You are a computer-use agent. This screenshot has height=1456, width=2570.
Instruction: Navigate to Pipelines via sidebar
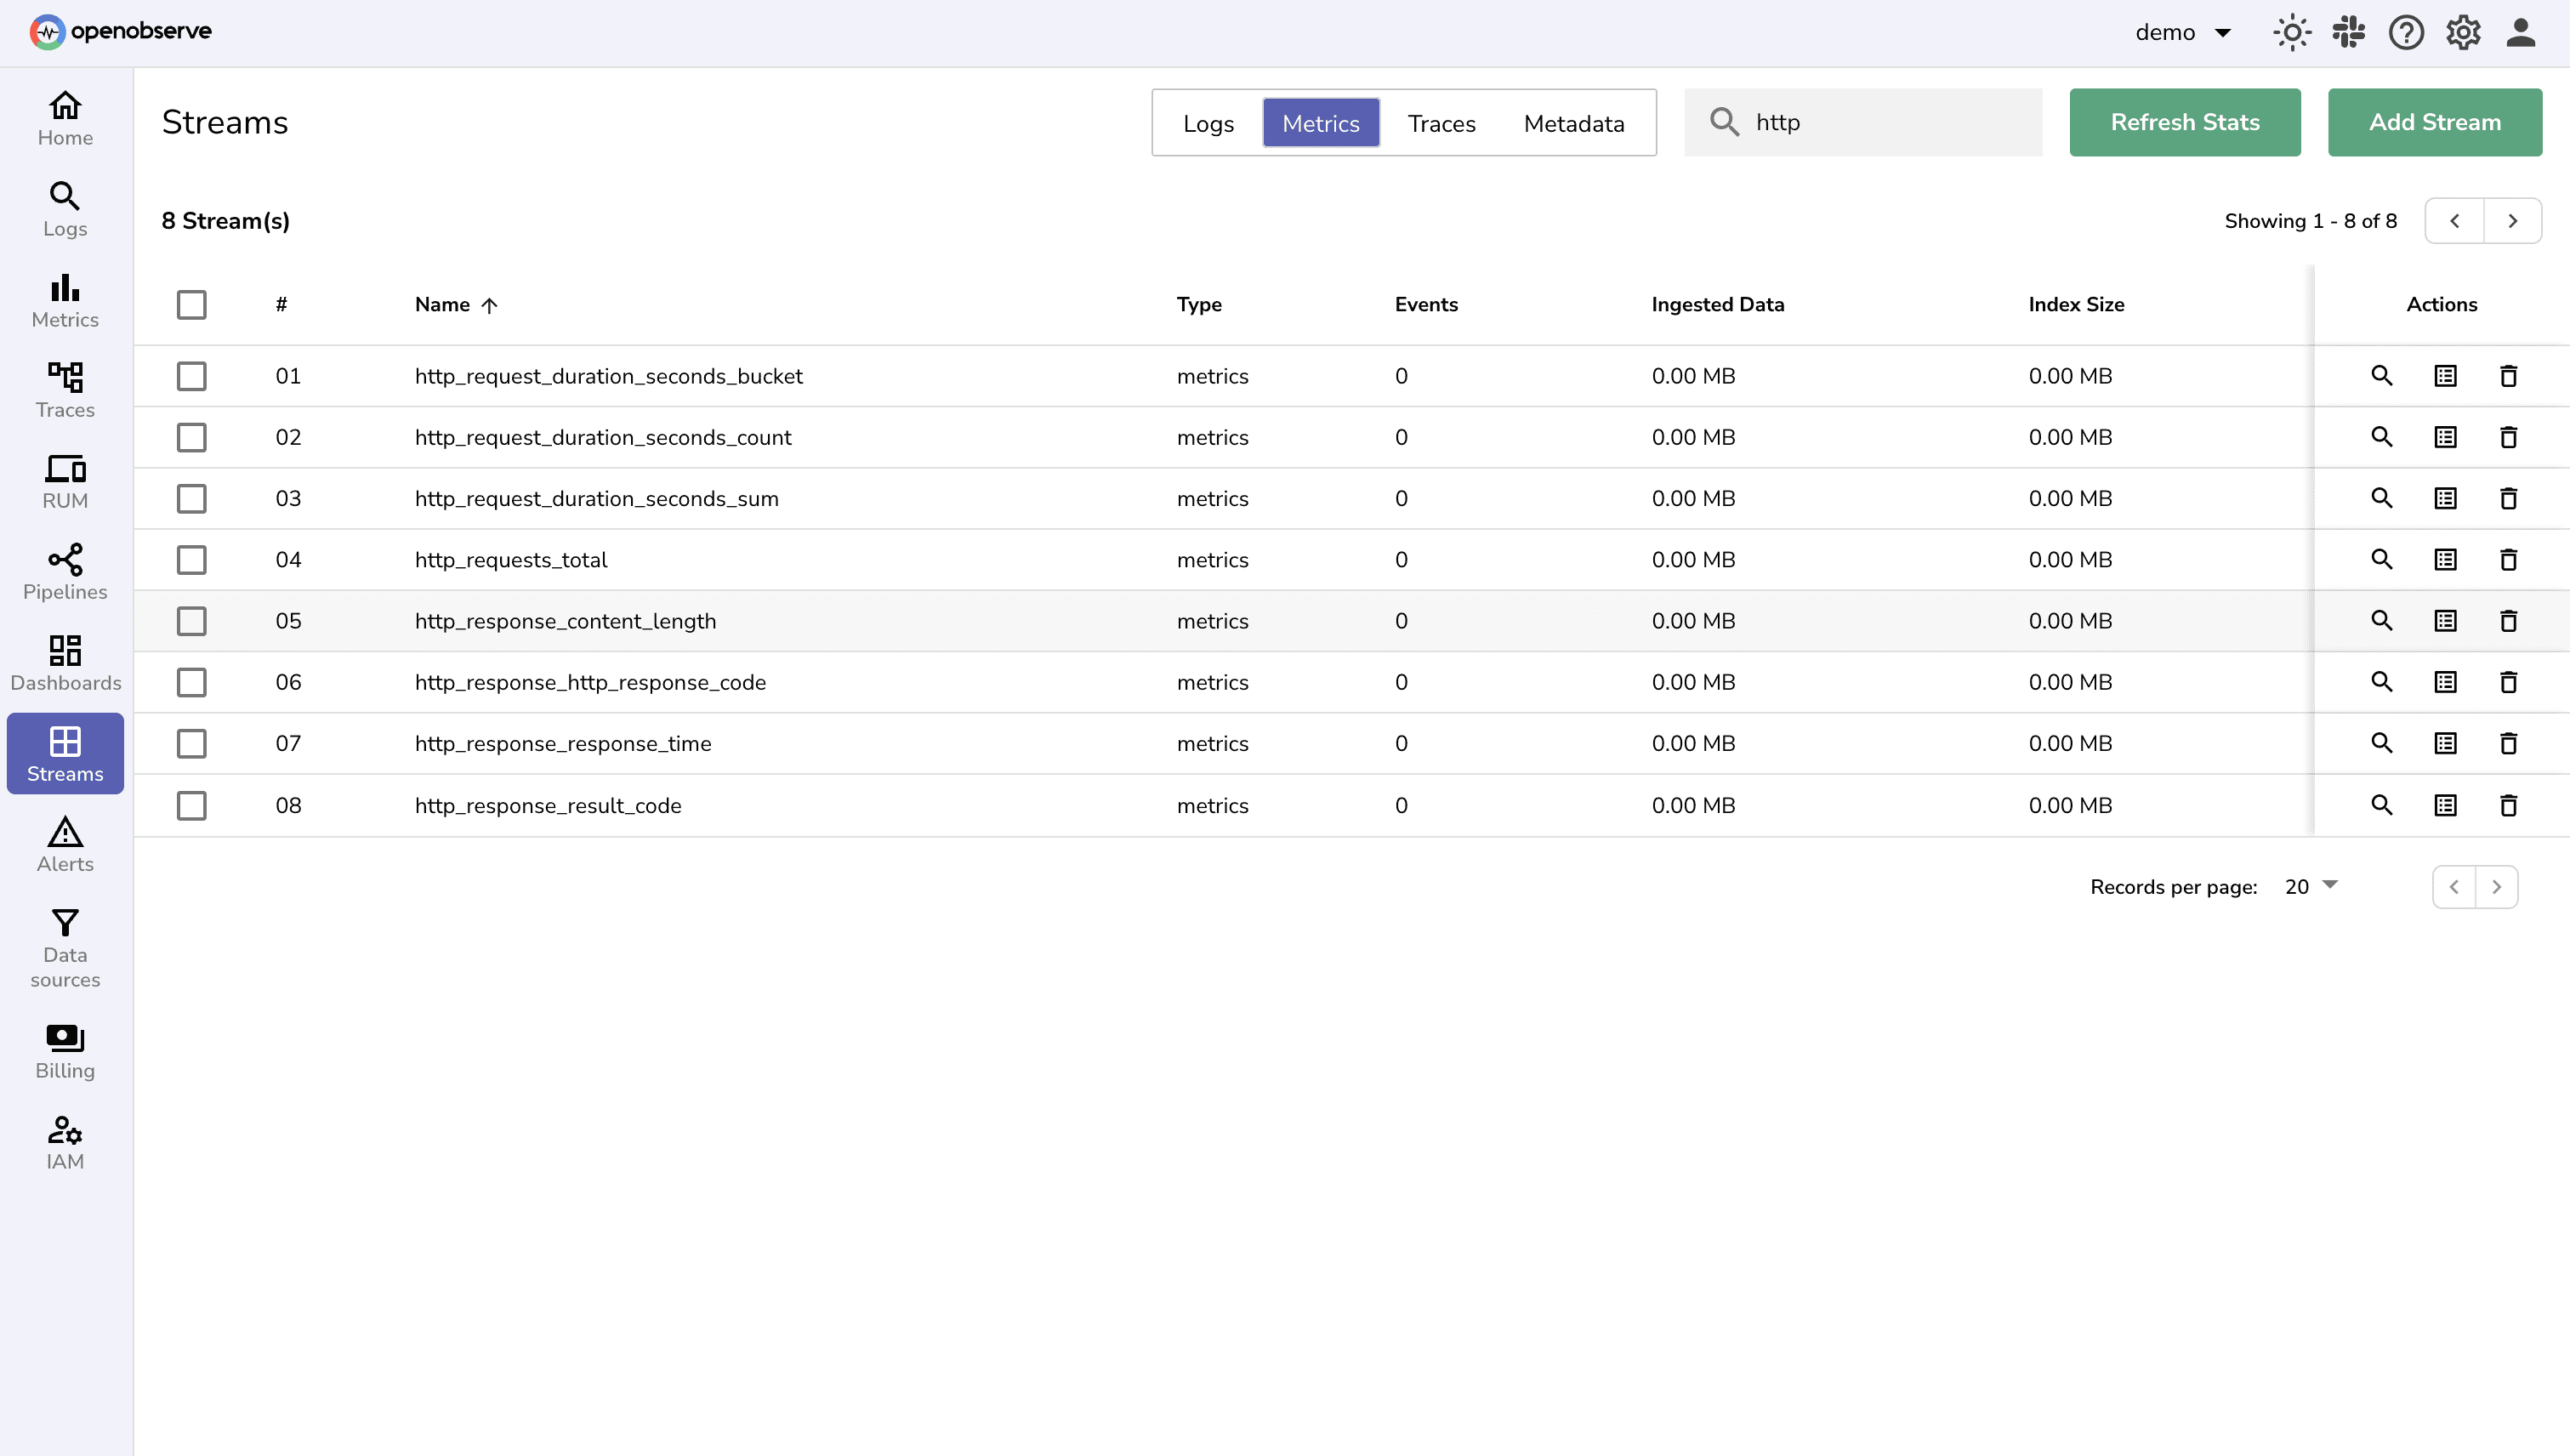pos(64,571)
